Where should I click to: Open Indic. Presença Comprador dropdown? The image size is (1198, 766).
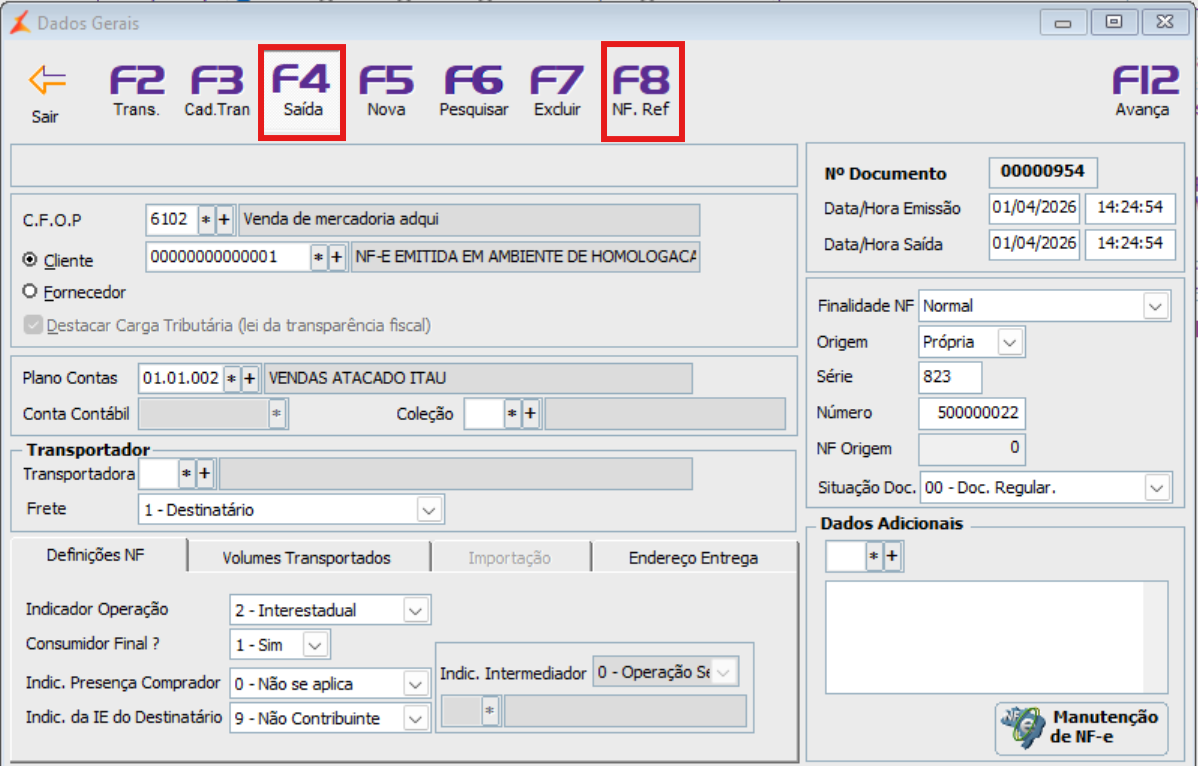click(415, 684)
